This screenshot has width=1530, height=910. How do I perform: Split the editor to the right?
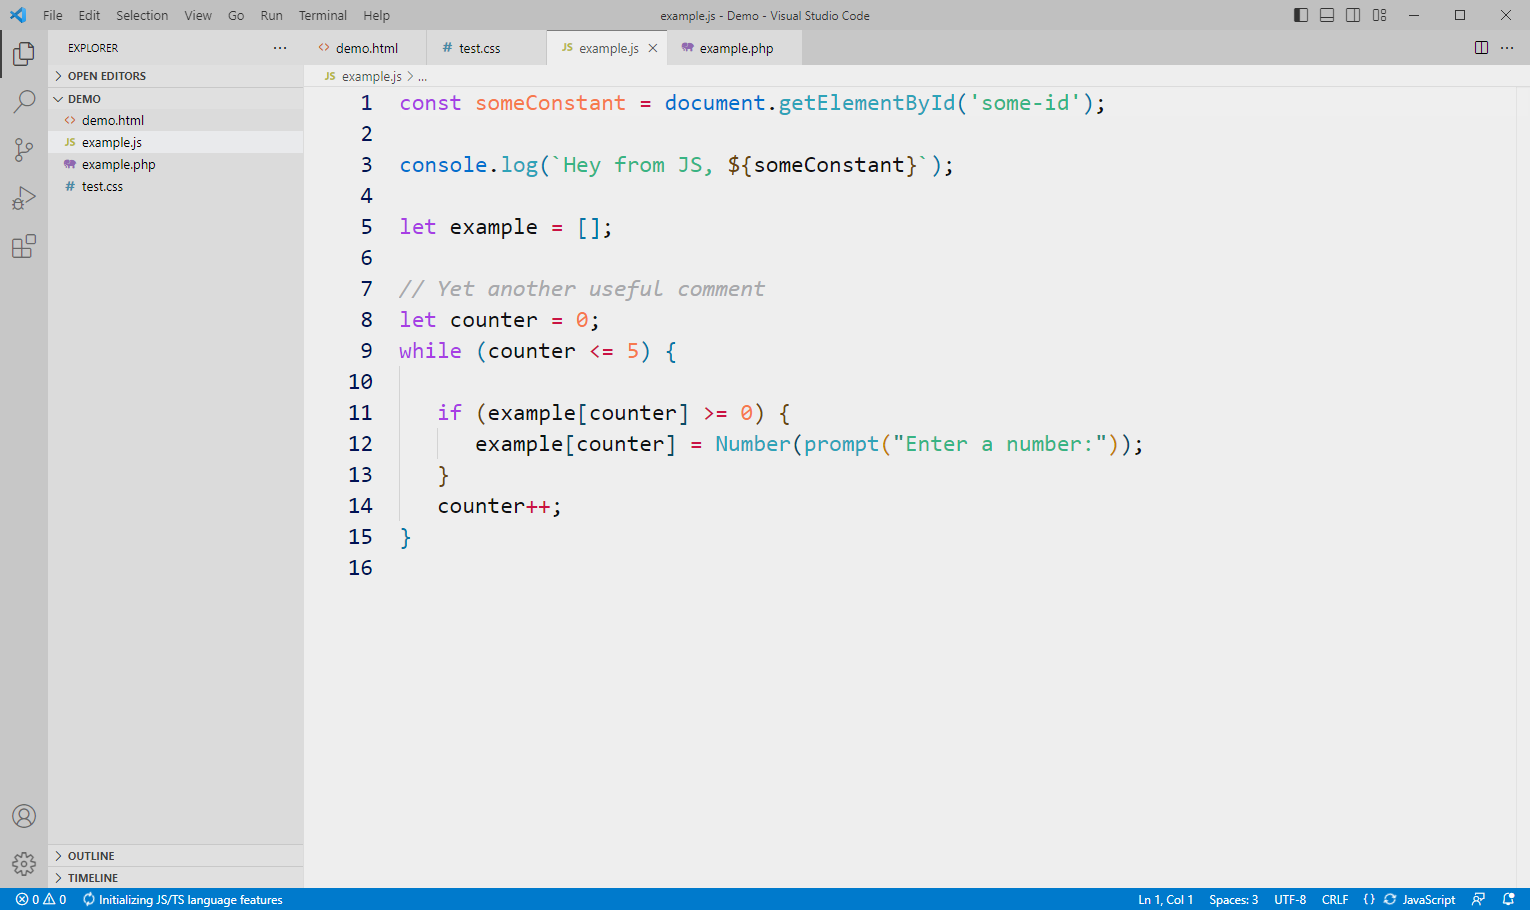click(x=1481, y=48)
